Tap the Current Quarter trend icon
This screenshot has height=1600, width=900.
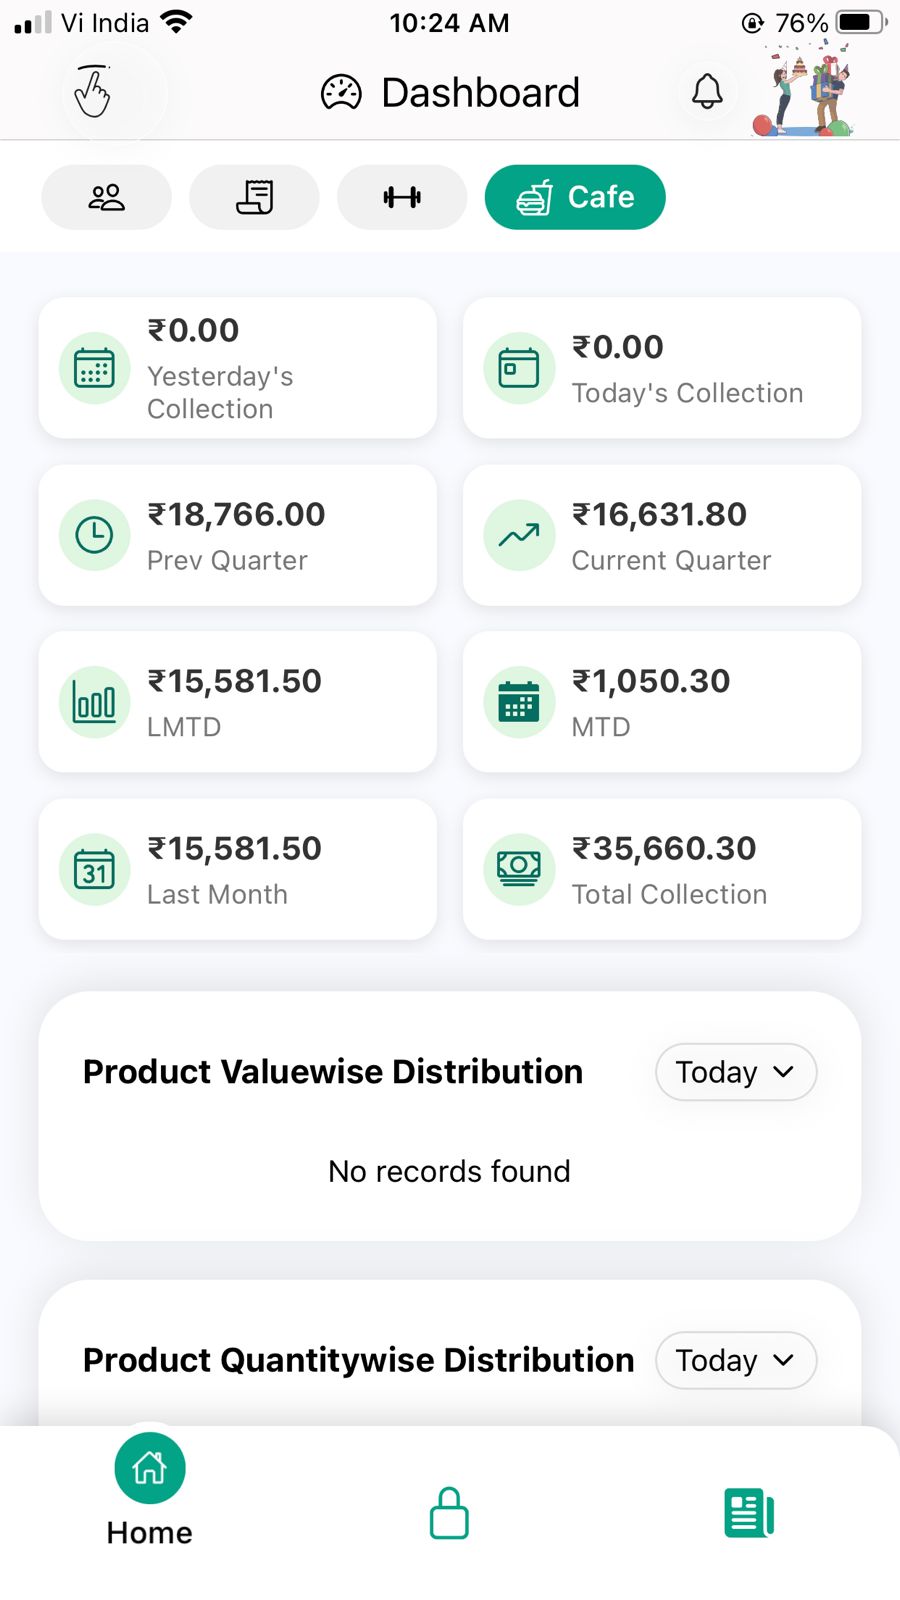(519, 535)
